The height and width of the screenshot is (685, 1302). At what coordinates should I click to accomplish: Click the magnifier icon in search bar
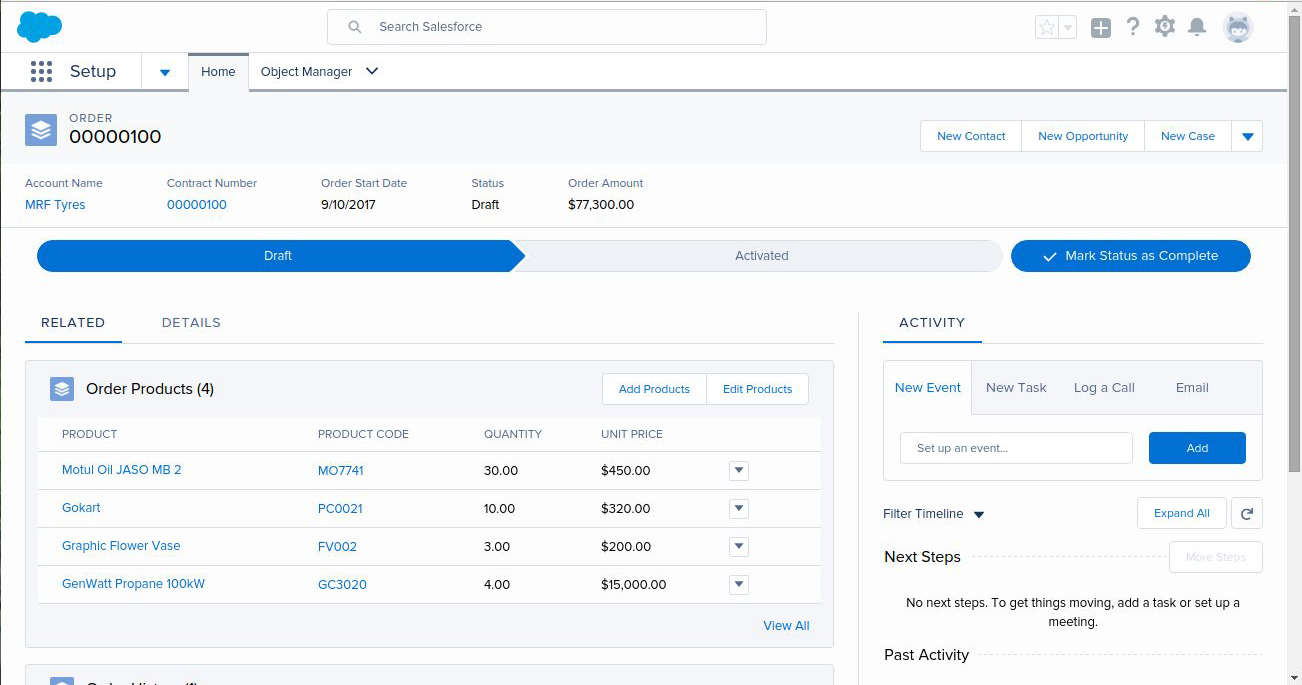click(354, 27)
